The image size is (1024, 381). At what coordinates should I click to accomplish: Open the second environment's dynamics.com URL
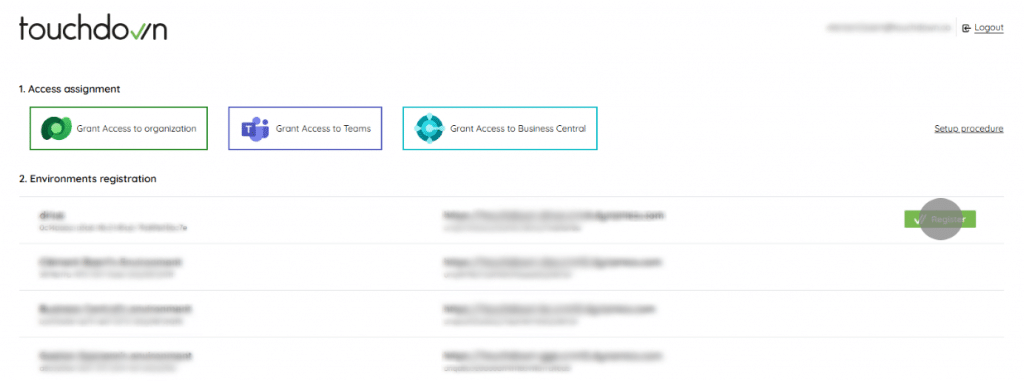(552, 262)
